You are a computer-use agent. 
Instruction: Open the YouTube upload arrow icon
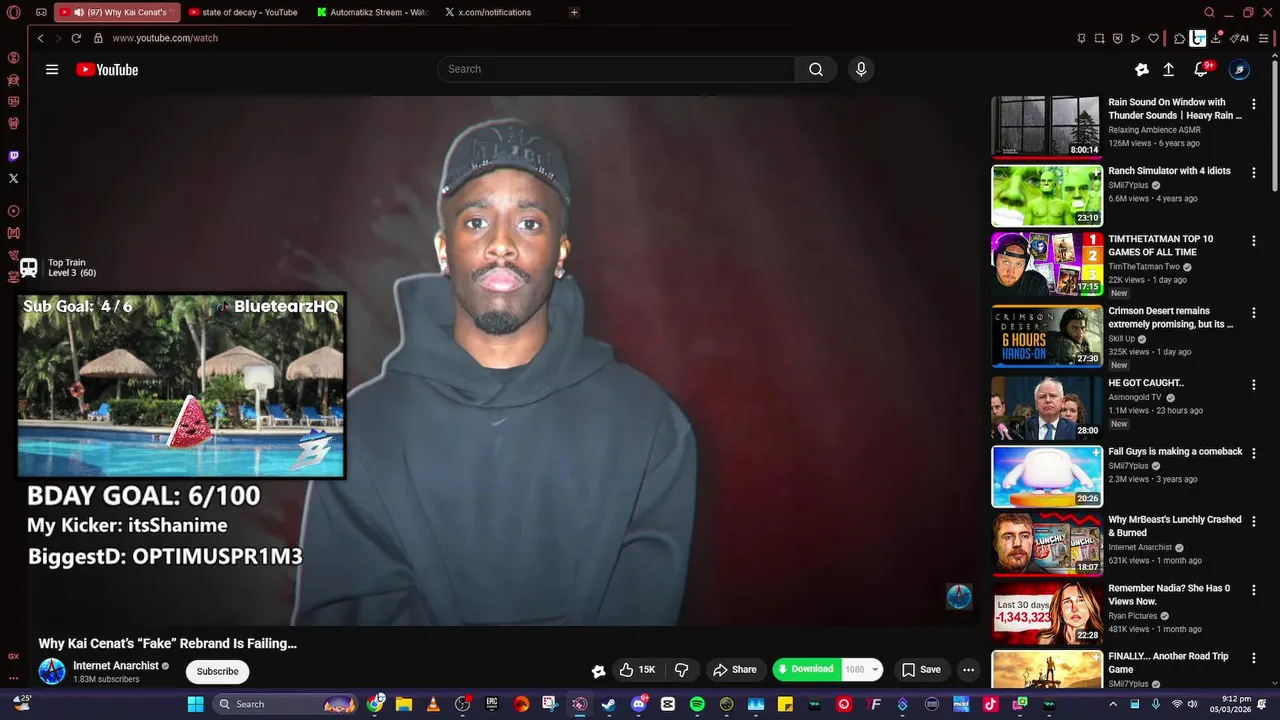click(1168, 69)
